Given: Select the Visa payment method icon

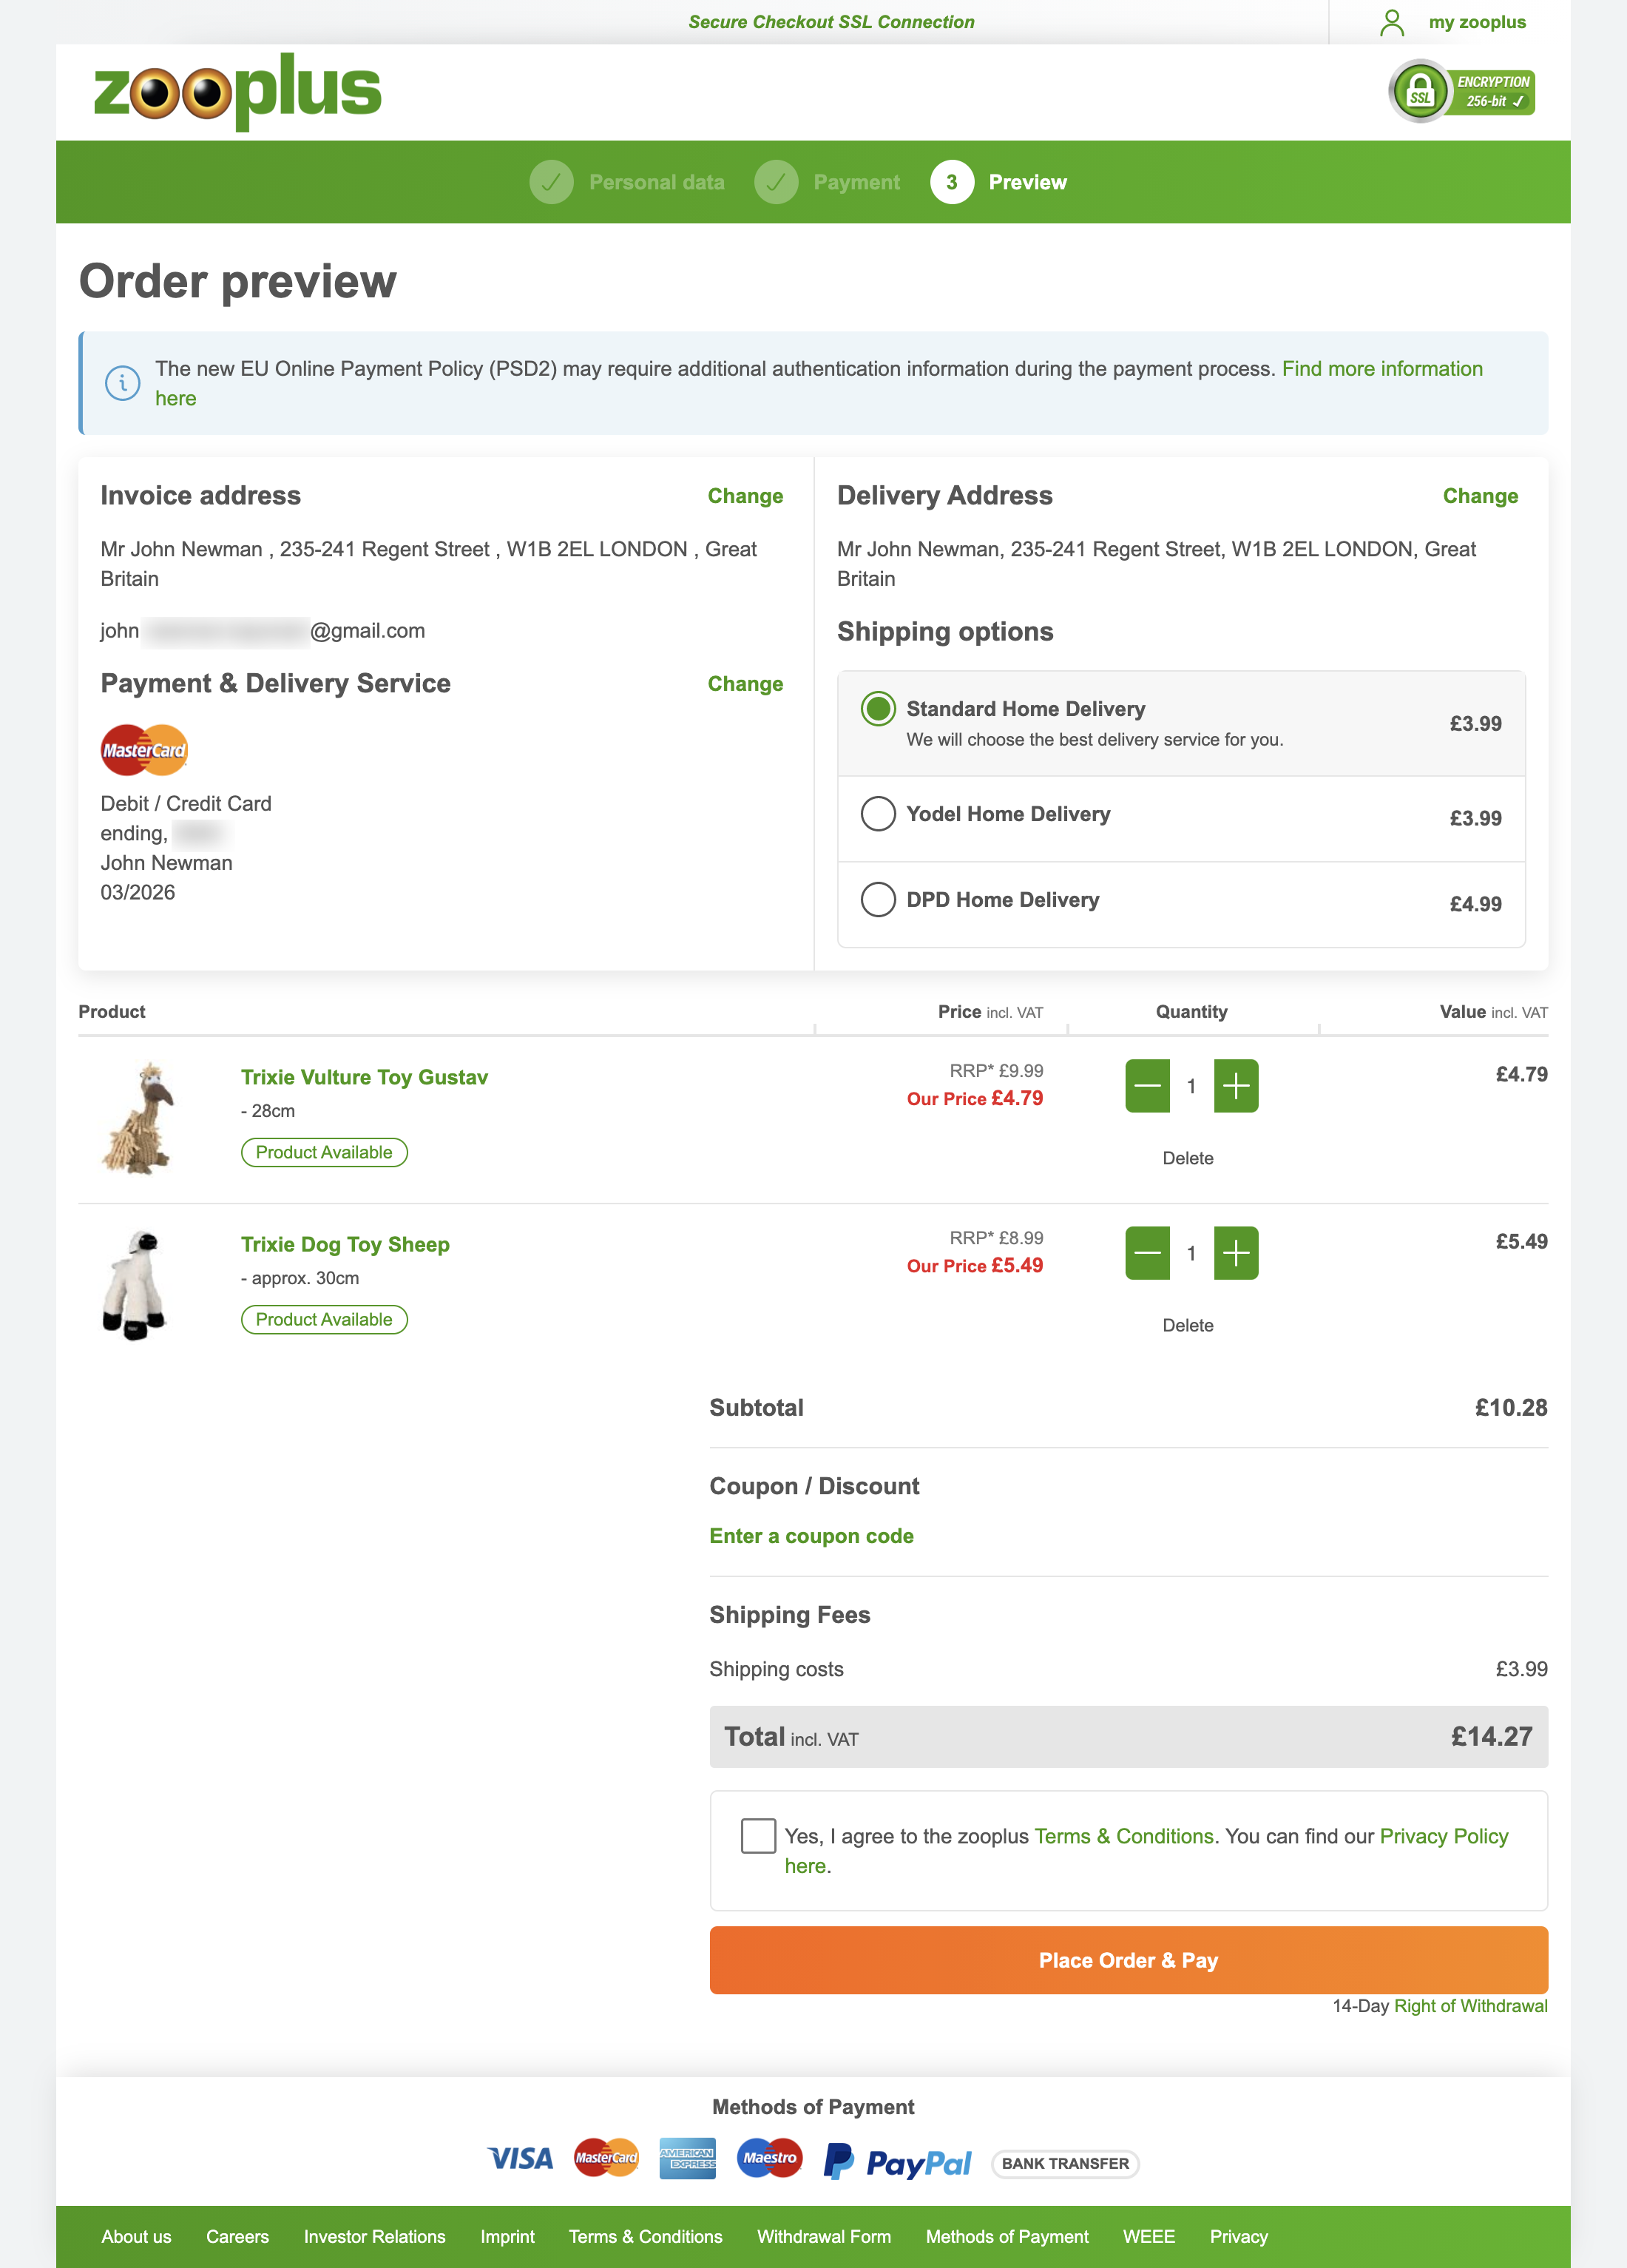Looking at the screenshot, I should tap(520, 2158).
